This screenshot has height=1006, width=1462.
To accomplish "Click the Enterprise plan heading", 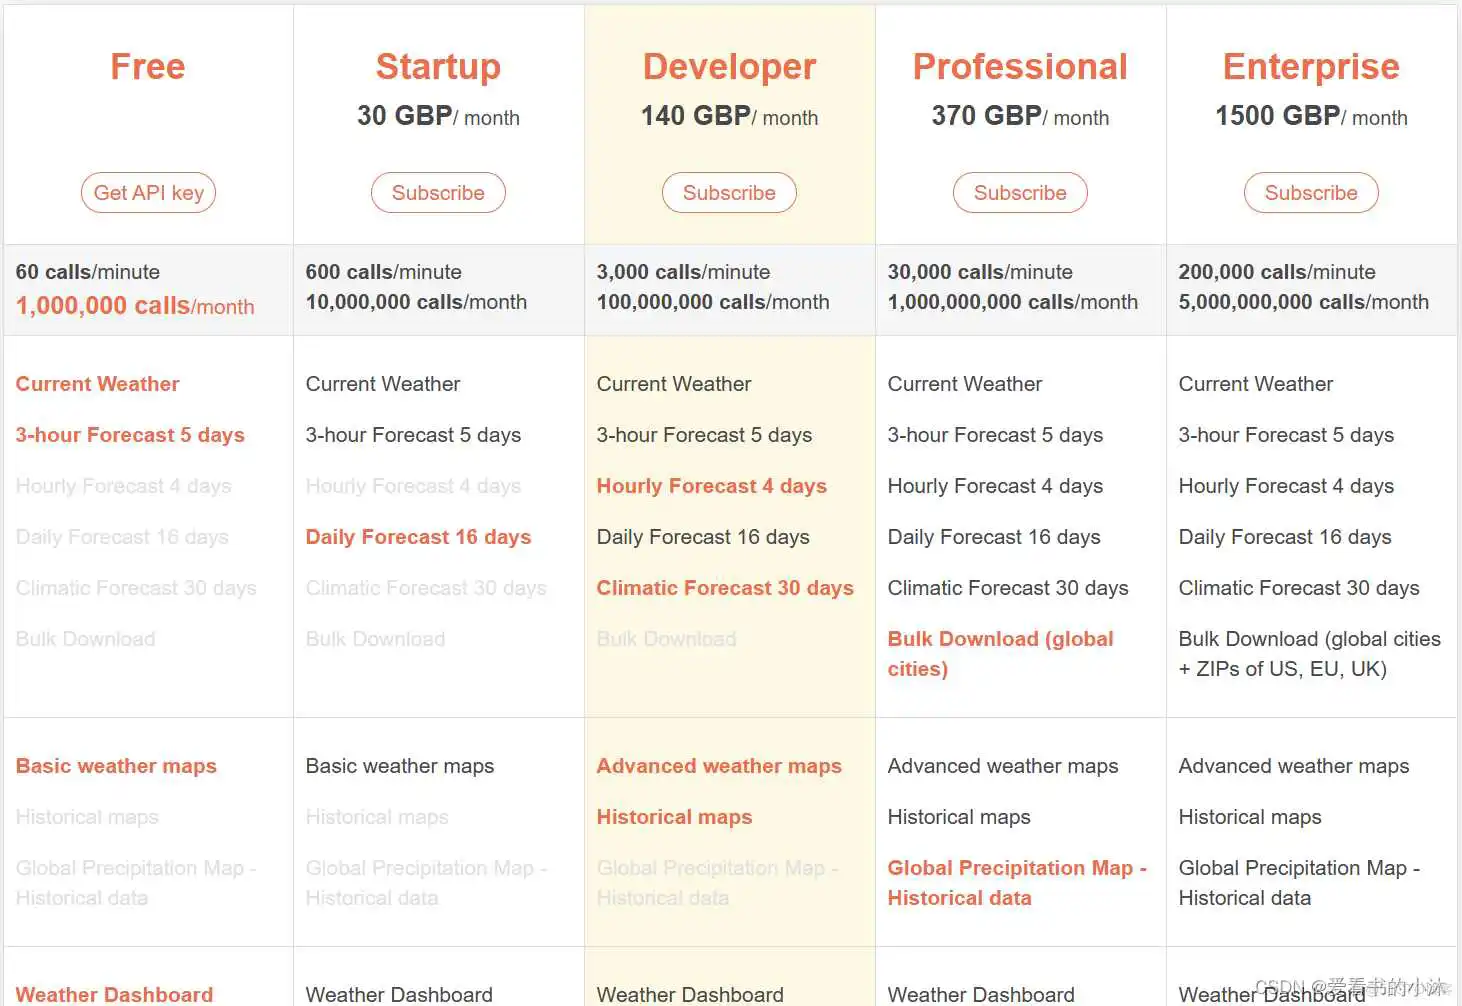I will (x=1311, y=67).
